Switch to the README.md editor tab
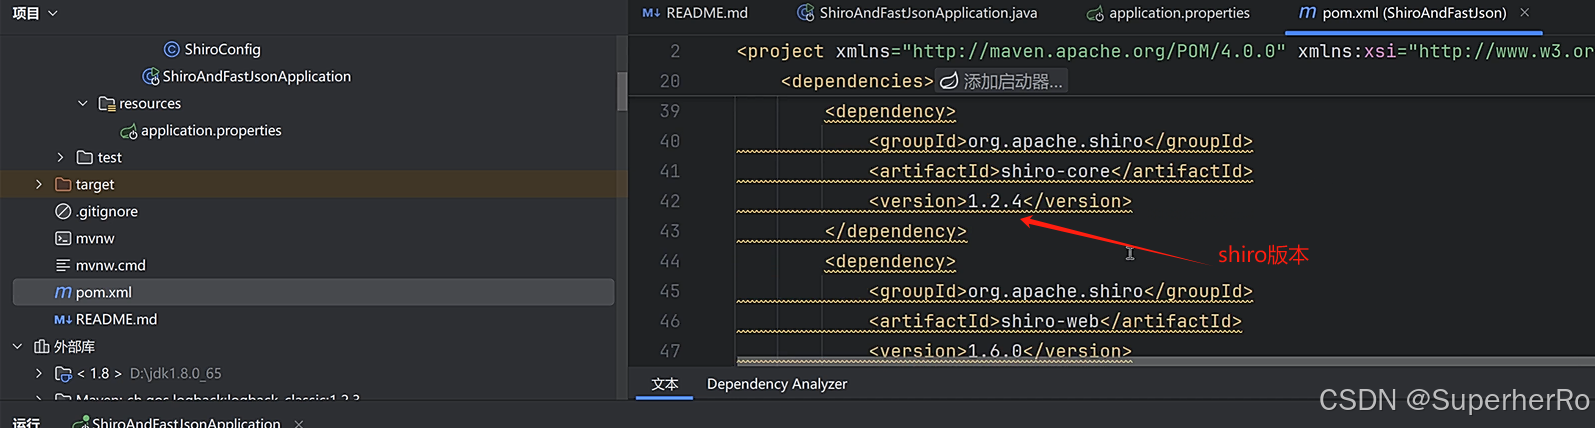The width and height of the screenshot is (1595, 428). coord(695,13)
